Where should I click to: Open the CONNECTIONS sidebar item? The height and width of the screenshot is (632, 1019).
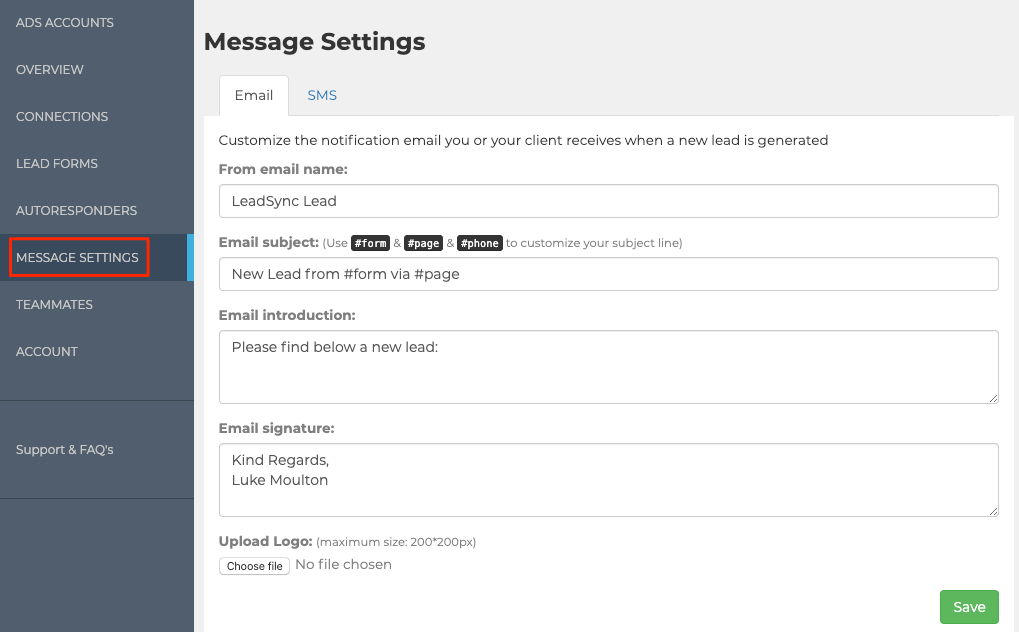coord(62,116)
